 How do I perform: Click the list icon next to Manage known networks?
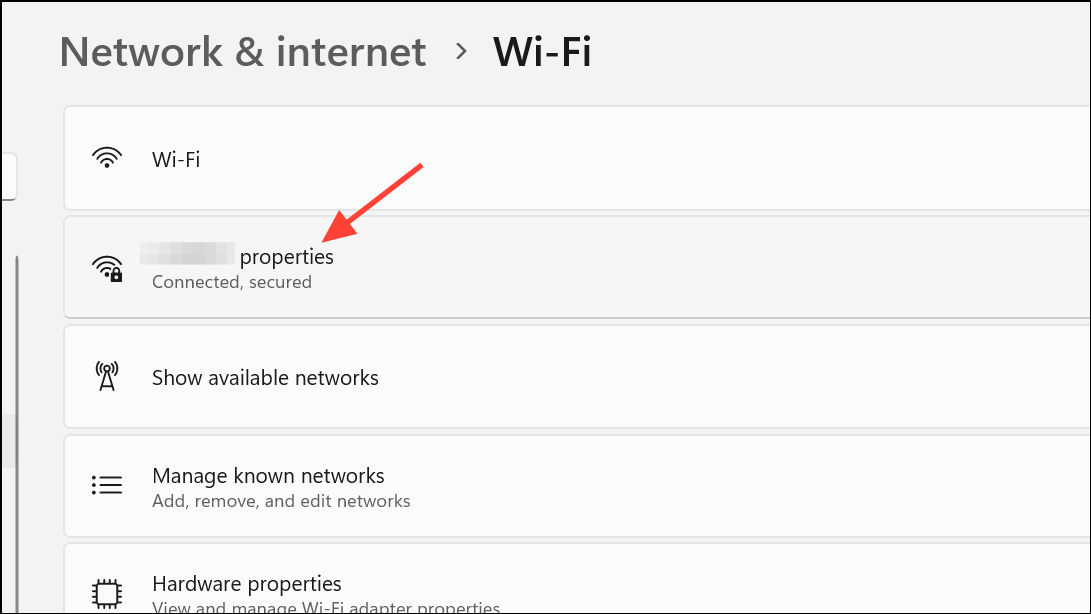(x=107, y=485)
